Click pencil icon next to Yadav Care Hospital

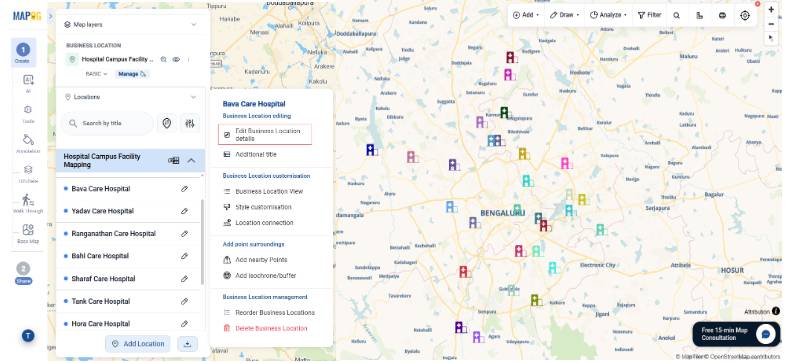tap(184, 211)
